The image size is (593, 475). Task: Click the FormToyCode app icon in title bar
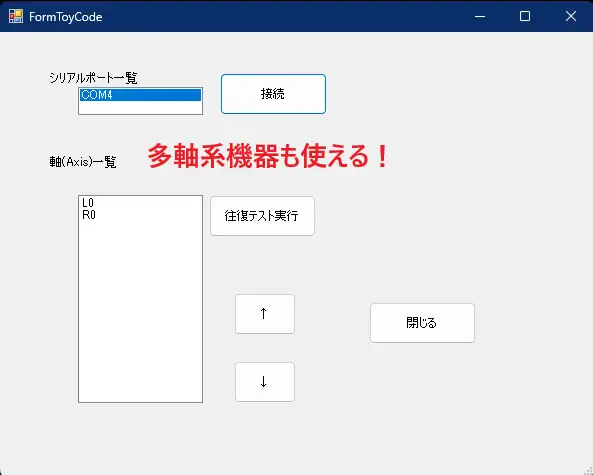[x=16, y=16]
